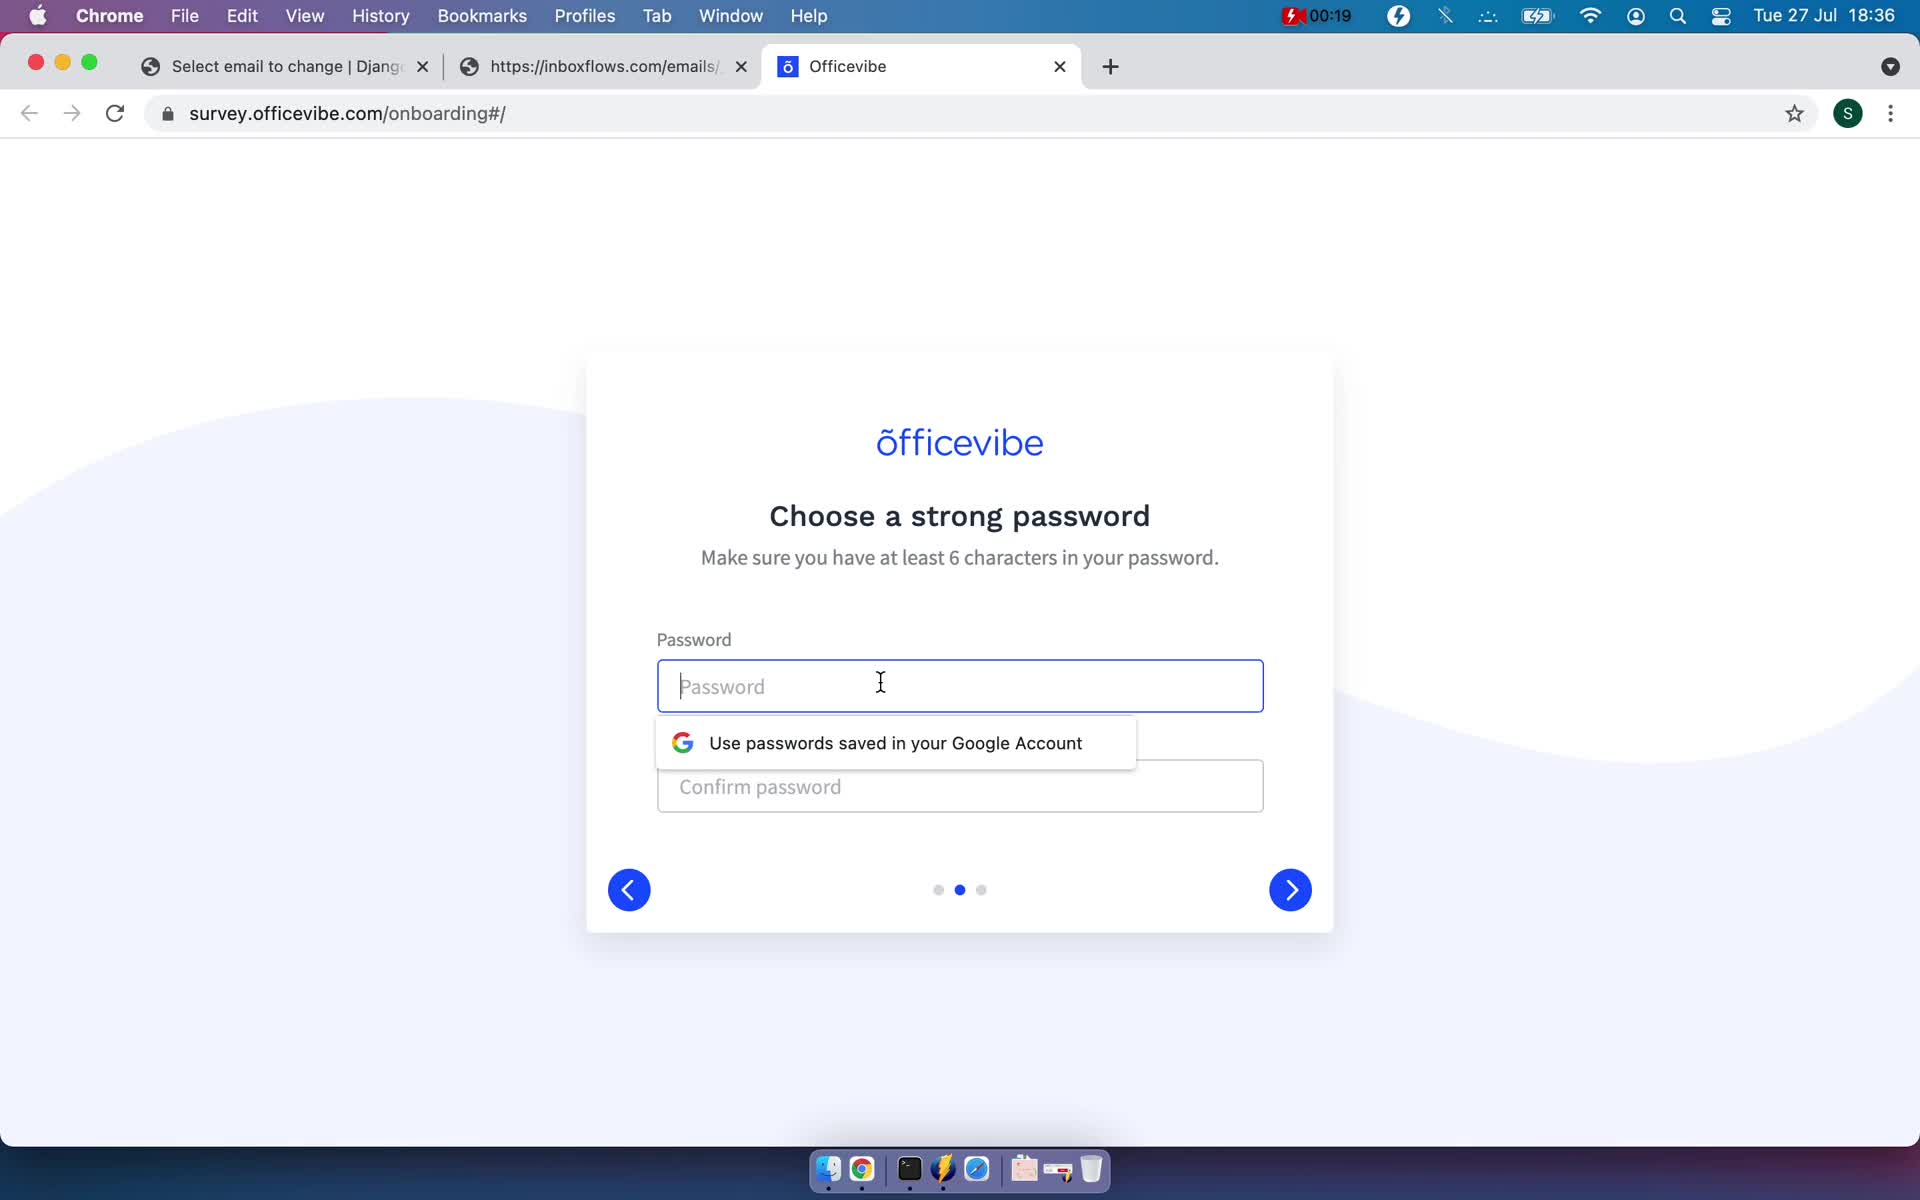Click the third onboarding dot indicator
The height and width of the screenshot is (1200, 1920).
pyautogui.click(x=983, y=889)
